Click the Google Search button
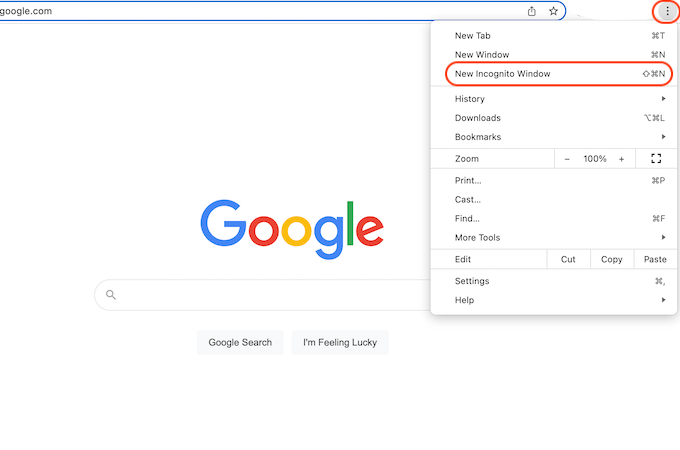The width and height of the screenshot is (680, 450). coord(240,342)
